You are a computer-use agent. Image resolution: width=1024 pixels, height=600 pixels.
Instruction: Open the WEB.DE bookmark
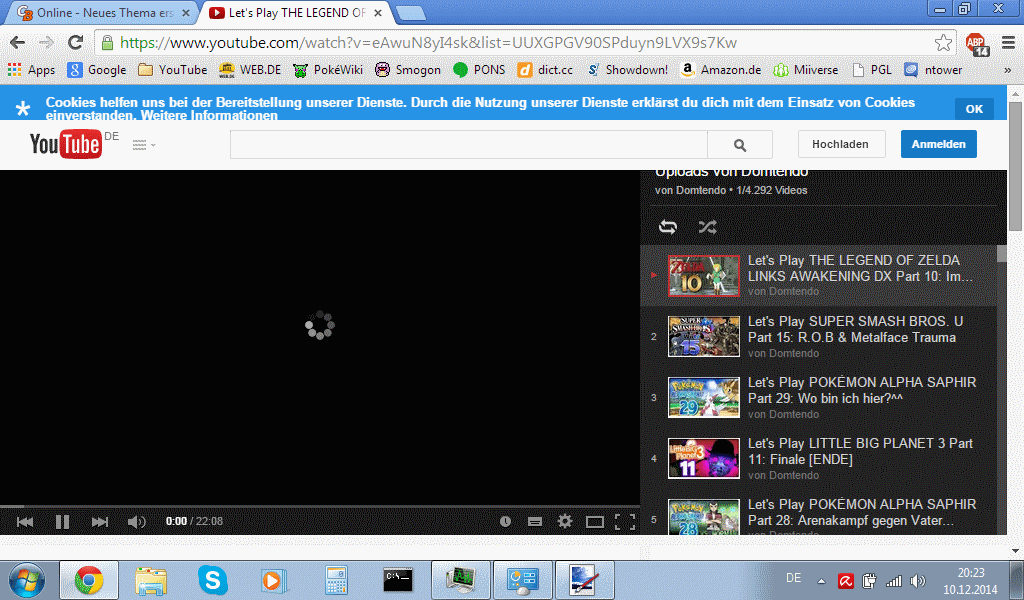click(250, 70)
